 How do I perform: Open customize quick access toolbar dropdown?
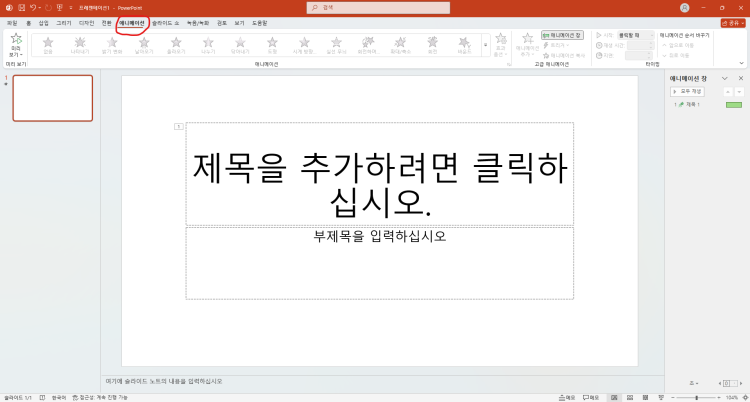click(x=71, y=8)
